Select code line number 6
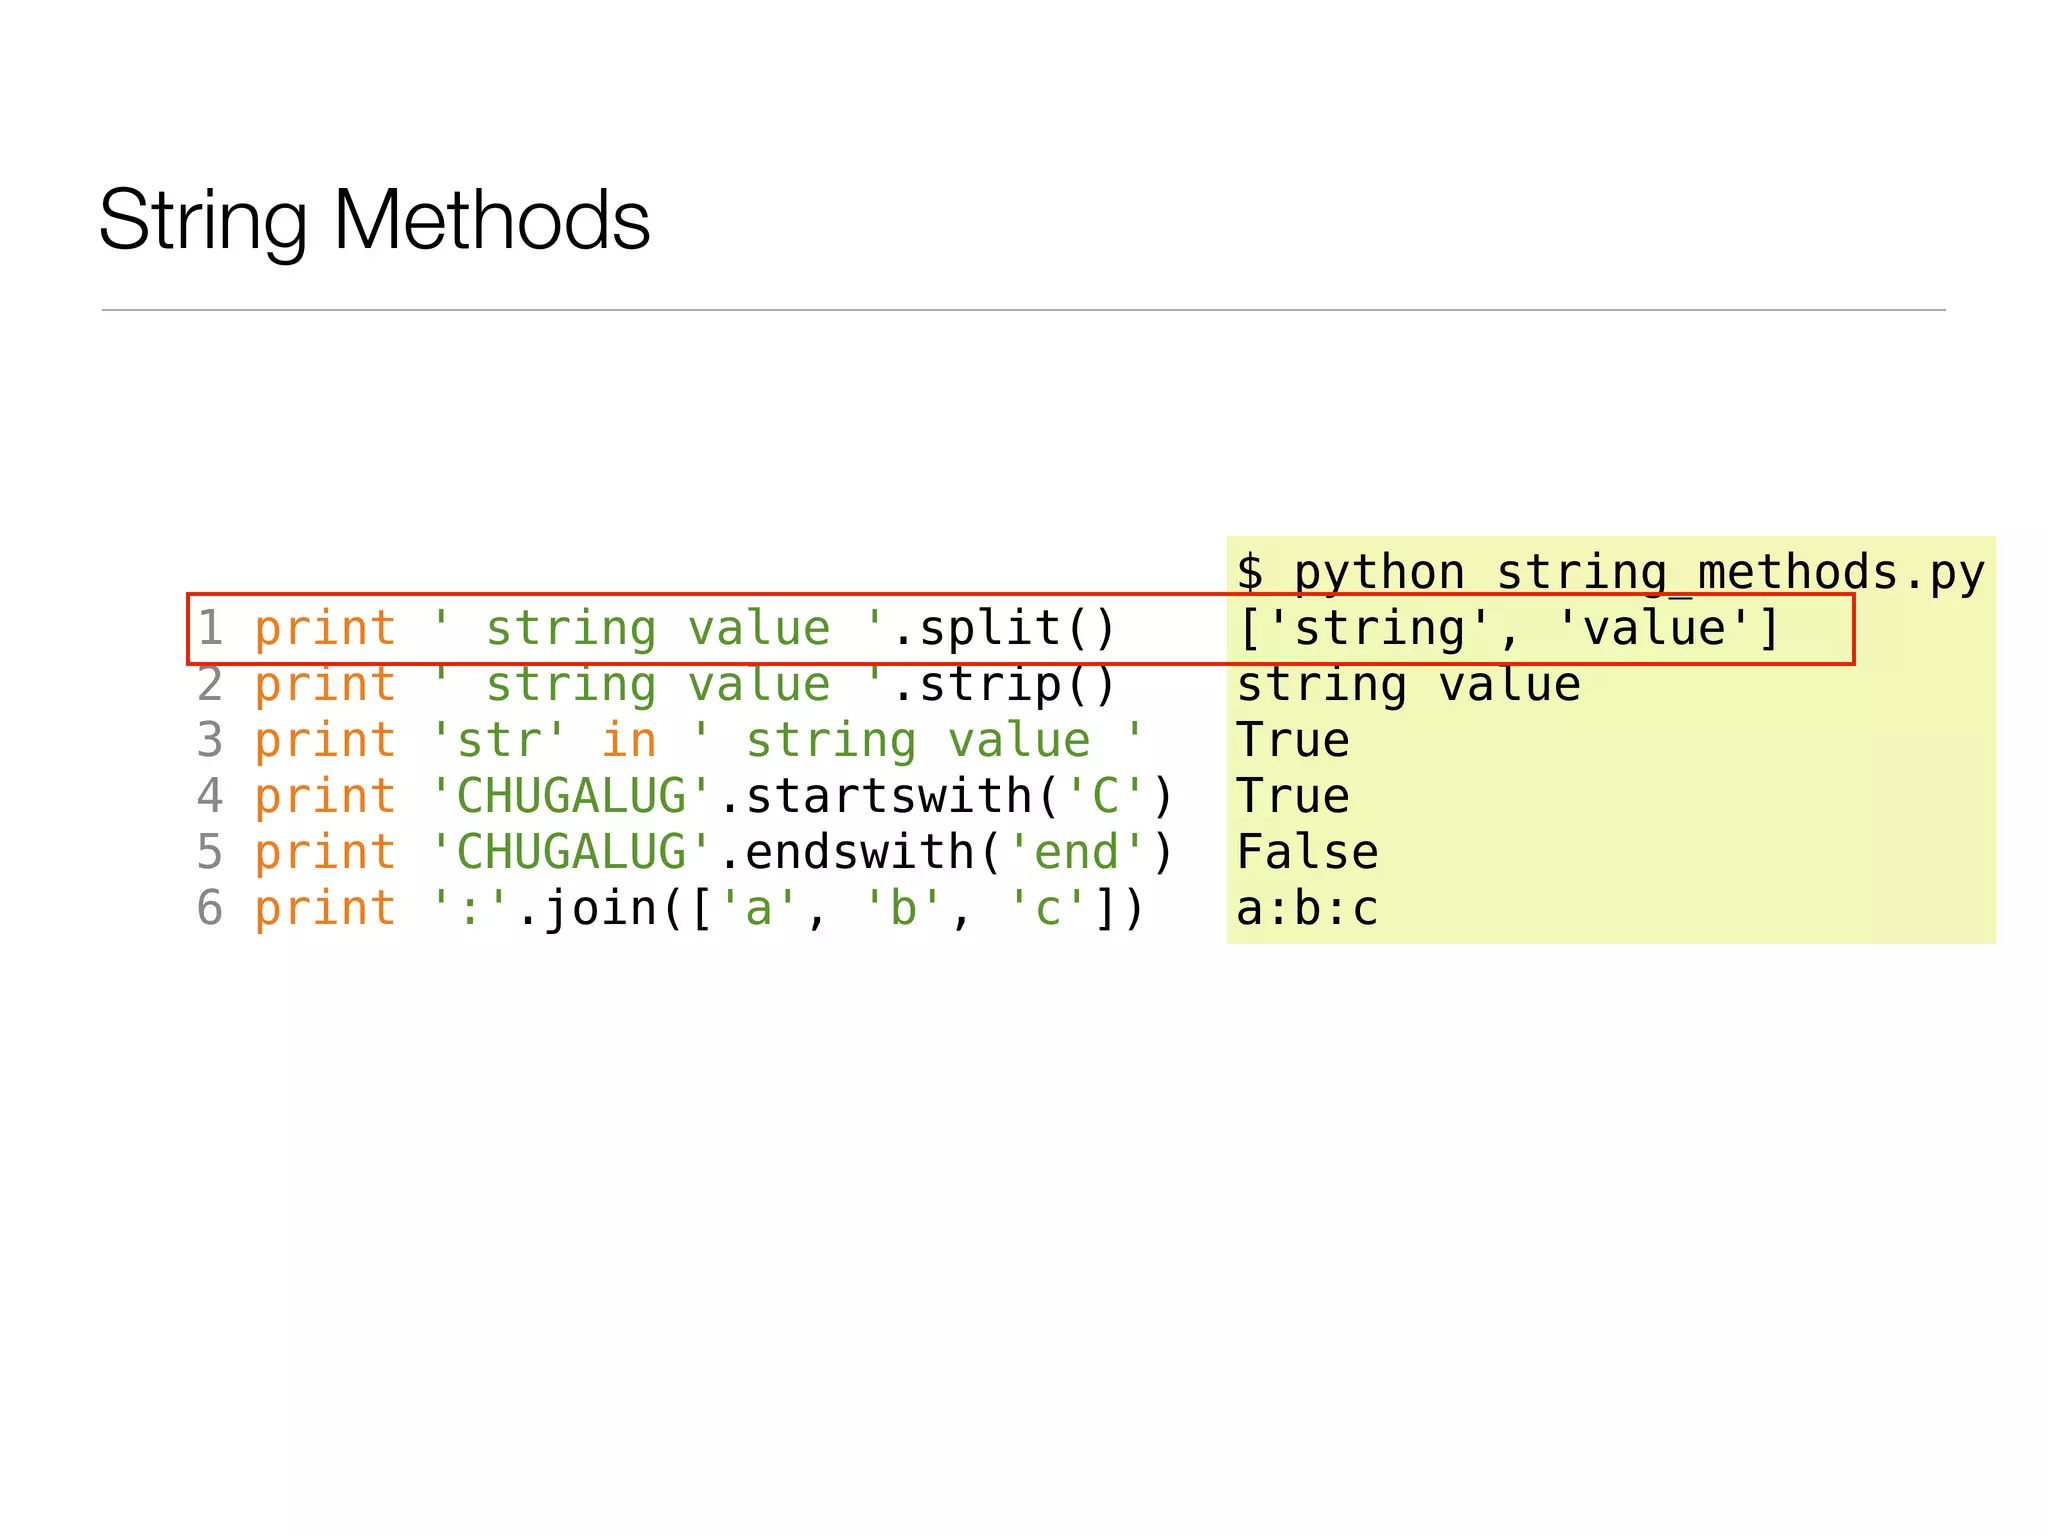The image size is (2048, 1536). (x=210, y=909)
